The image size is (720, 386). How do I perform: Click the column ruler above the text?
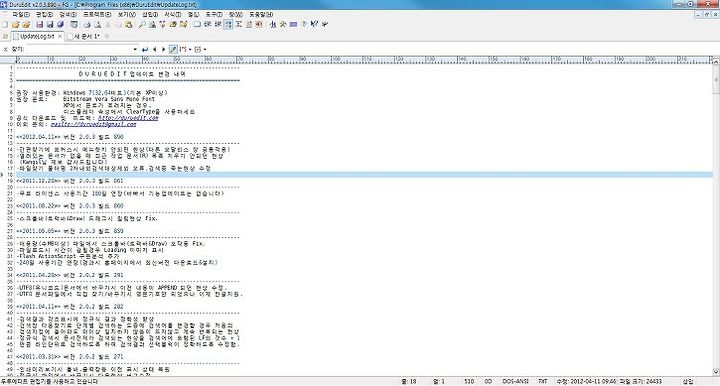tap(364, 60)
